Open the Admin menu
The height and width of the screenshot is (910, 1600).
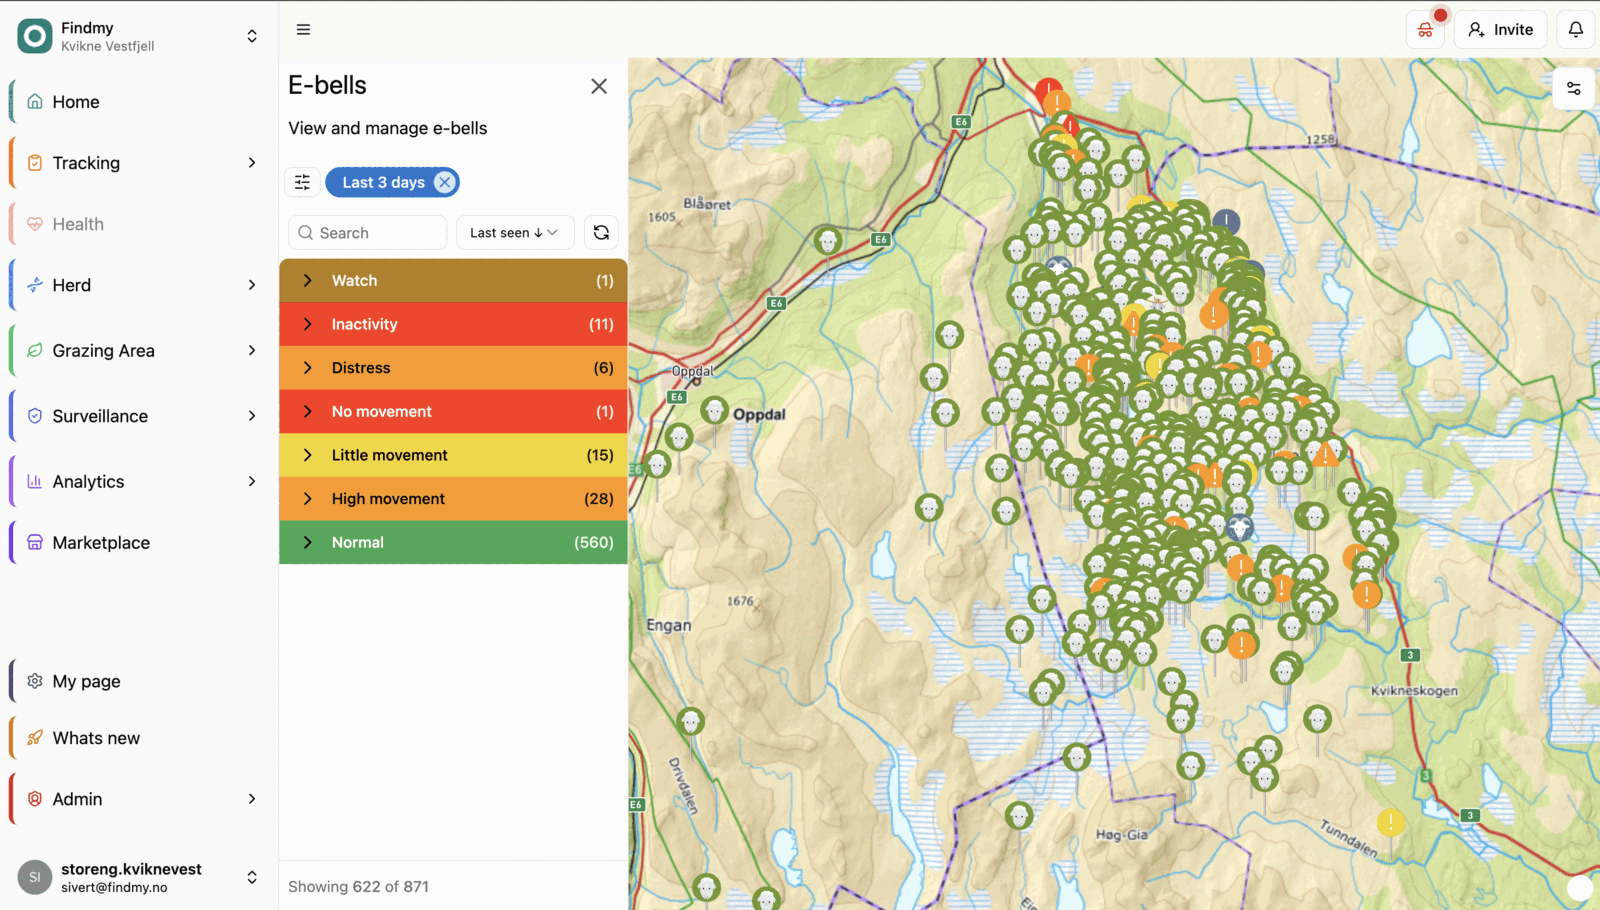138,799
